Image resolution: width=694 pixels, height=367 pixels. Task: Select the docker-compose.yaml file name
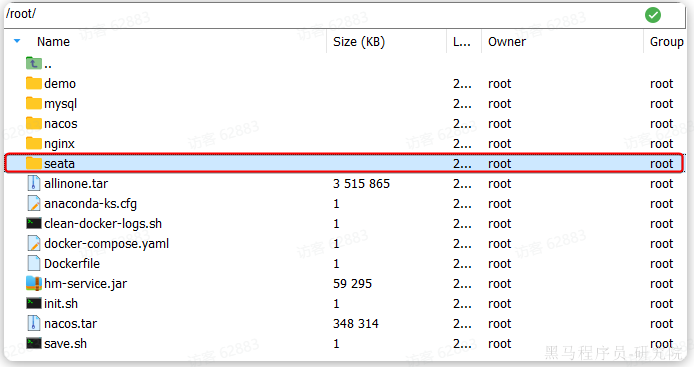coord(106,244)
